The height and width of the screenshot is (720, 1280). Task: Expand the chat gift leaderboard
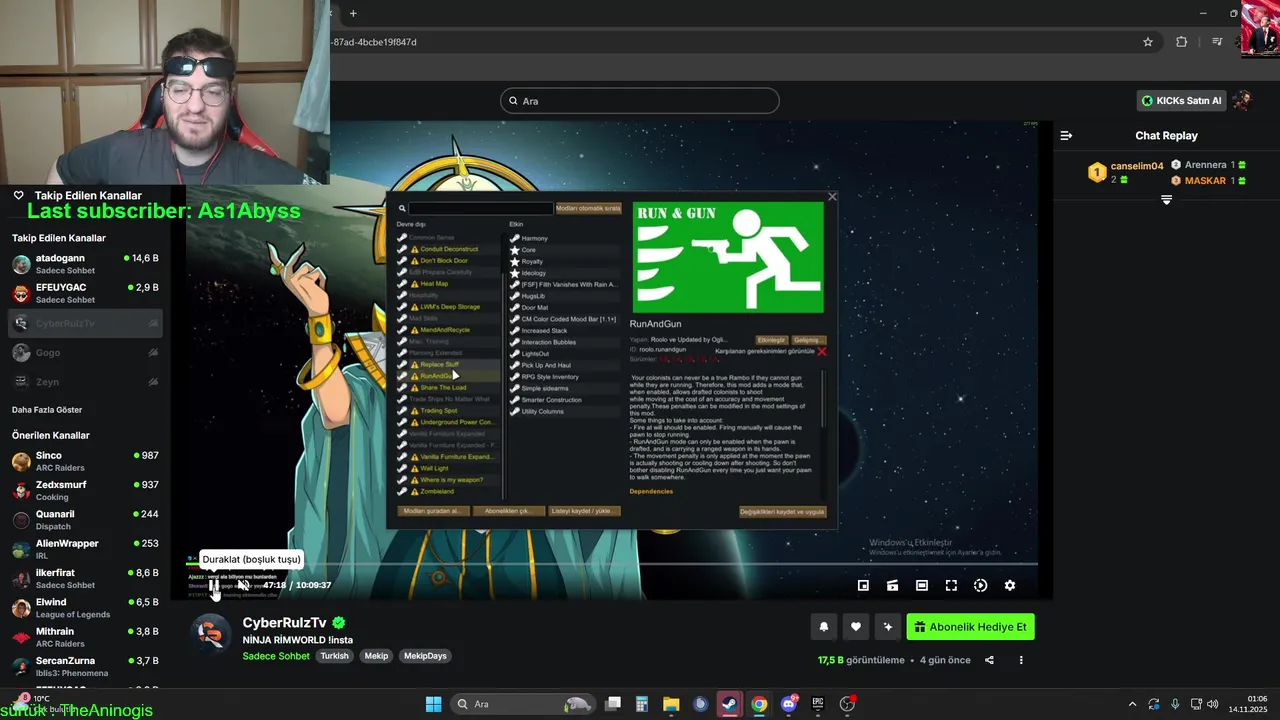pos(1166,200)
